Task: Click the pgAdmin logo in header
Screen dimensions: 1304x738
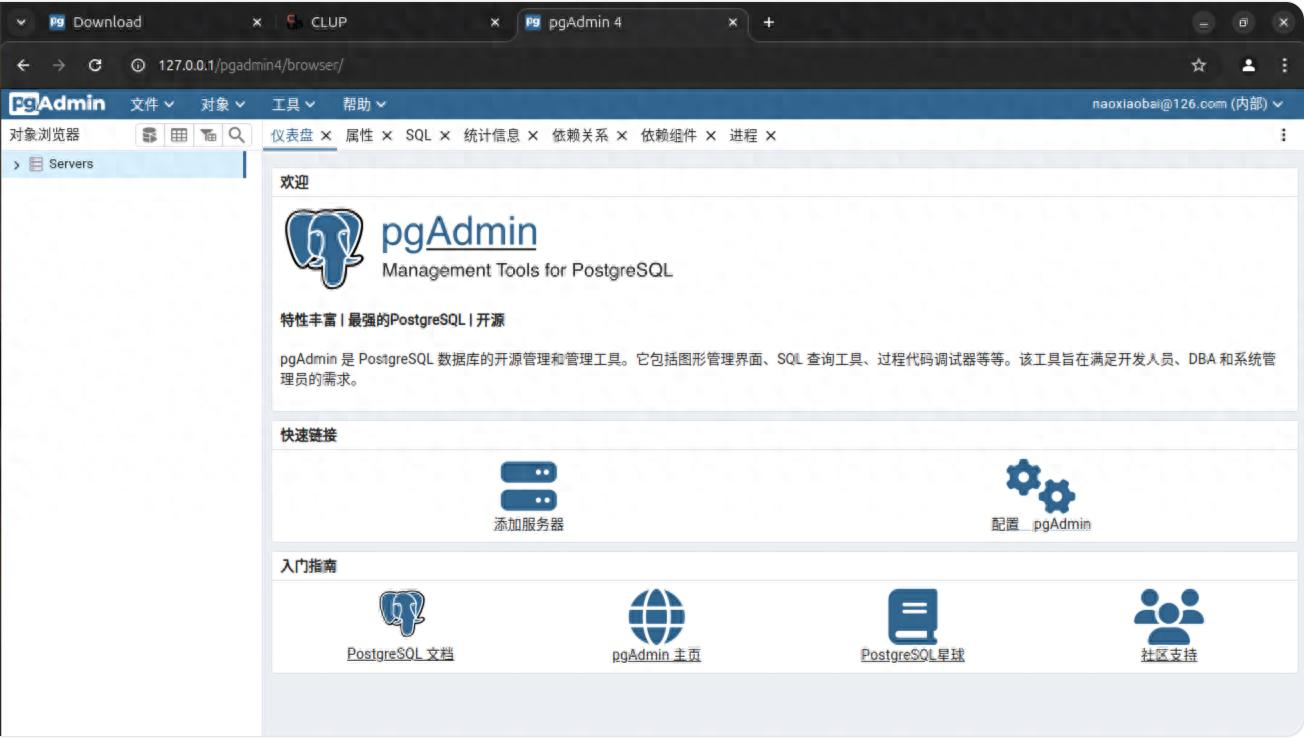Action: [x=57, y=103]
